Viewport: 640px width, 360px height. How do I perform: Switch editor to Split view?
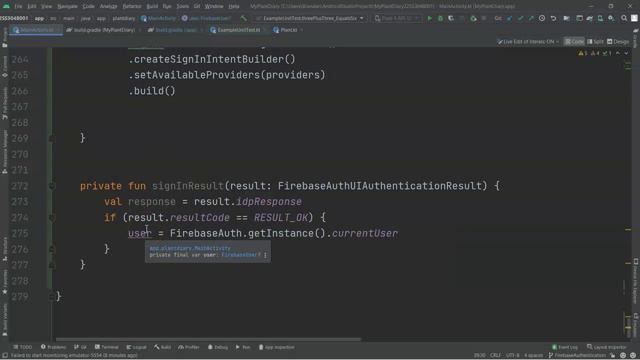(x=595, y=42)
